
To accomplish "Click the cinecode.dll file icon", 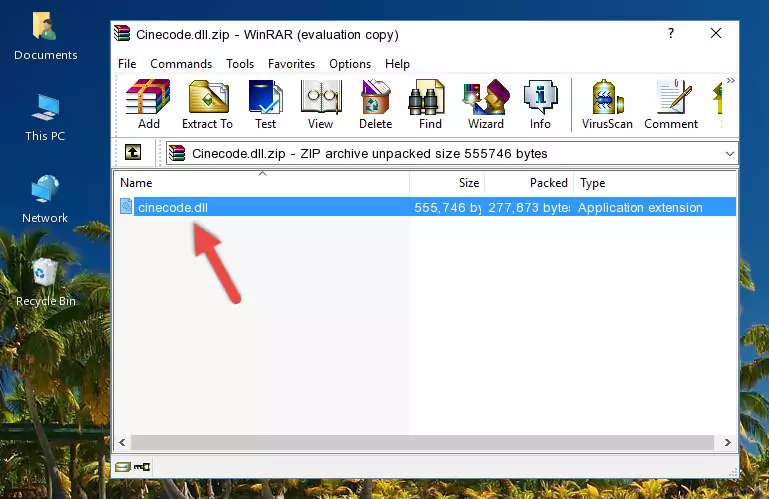I will 126,207.
